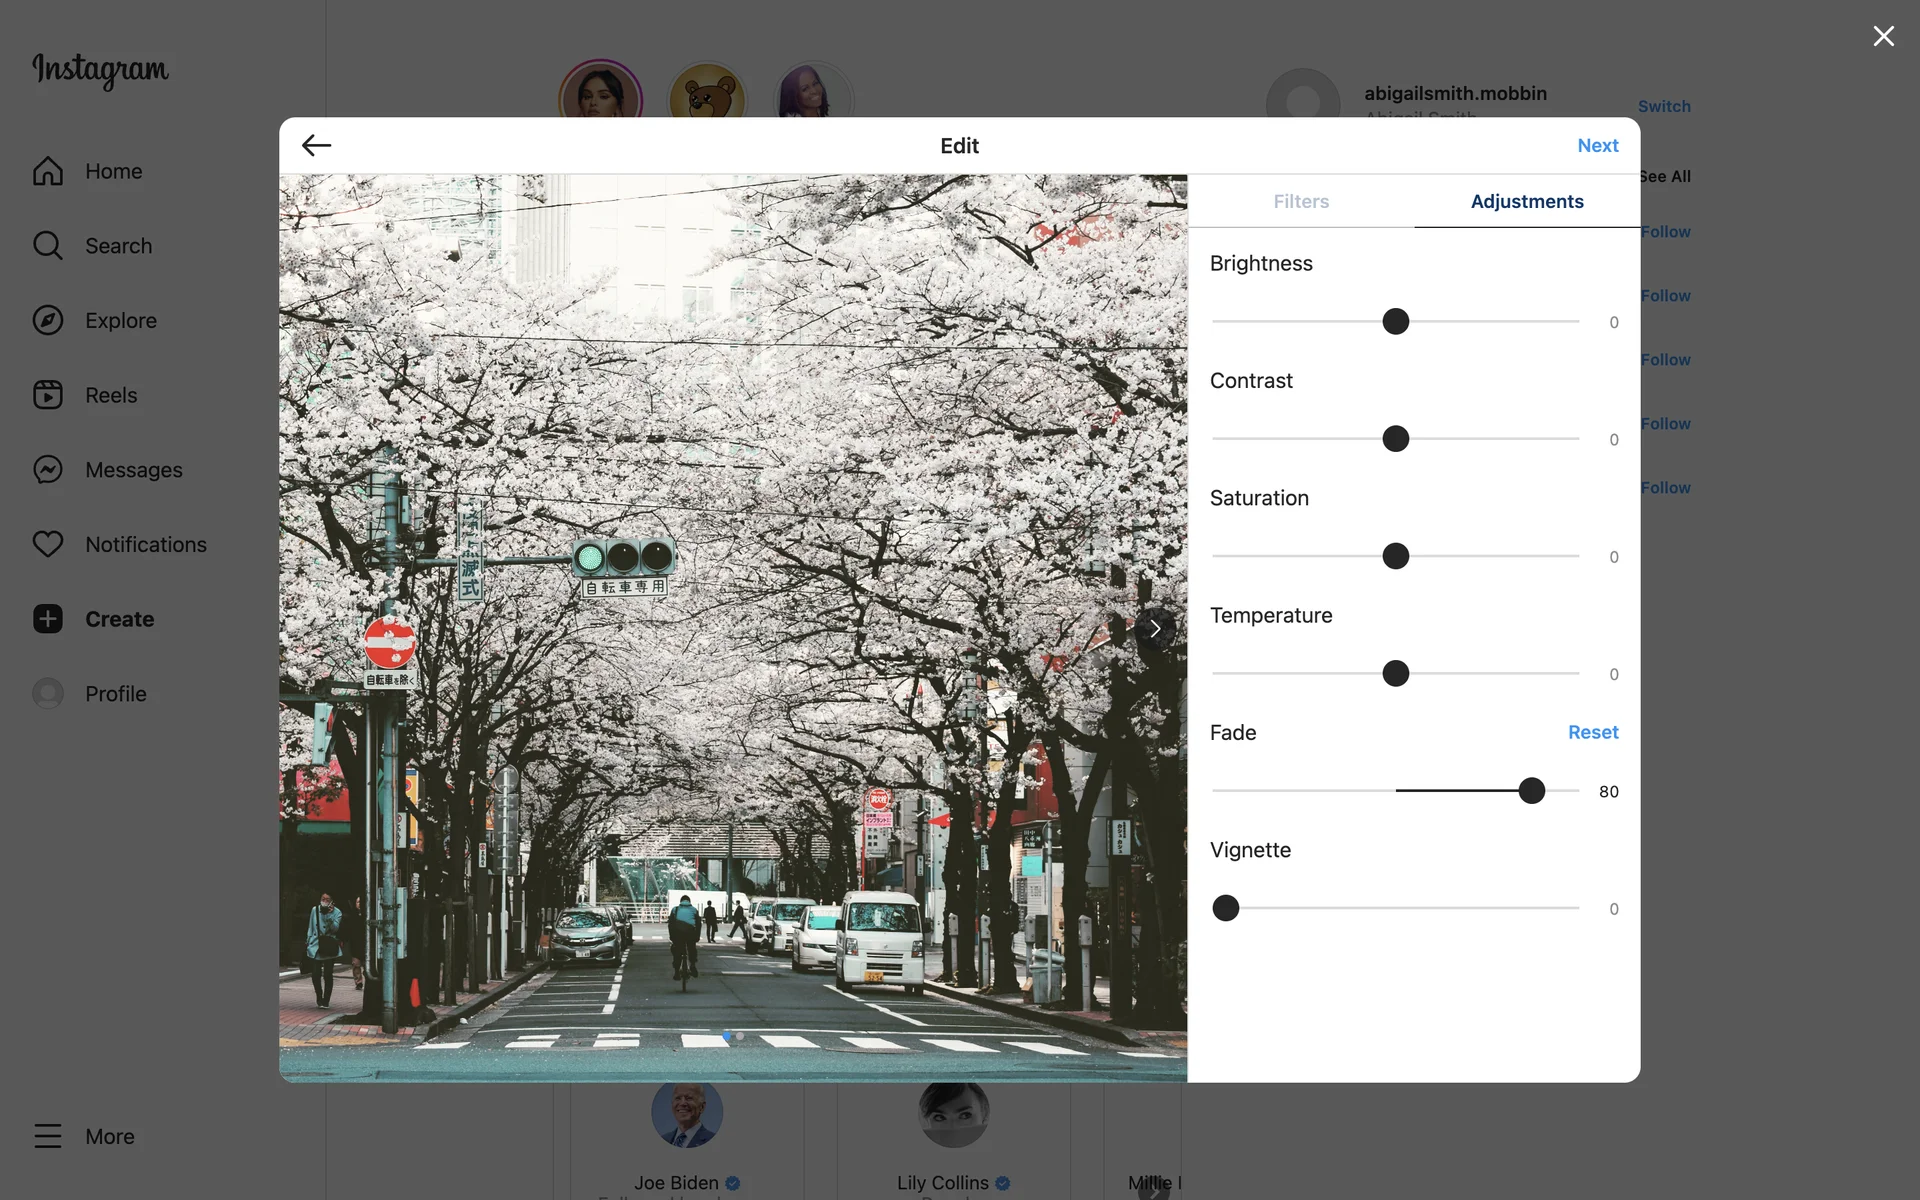Screen dimensions: 1920x1200
Task: Click the Create plus icon
Action: point(47,619)
